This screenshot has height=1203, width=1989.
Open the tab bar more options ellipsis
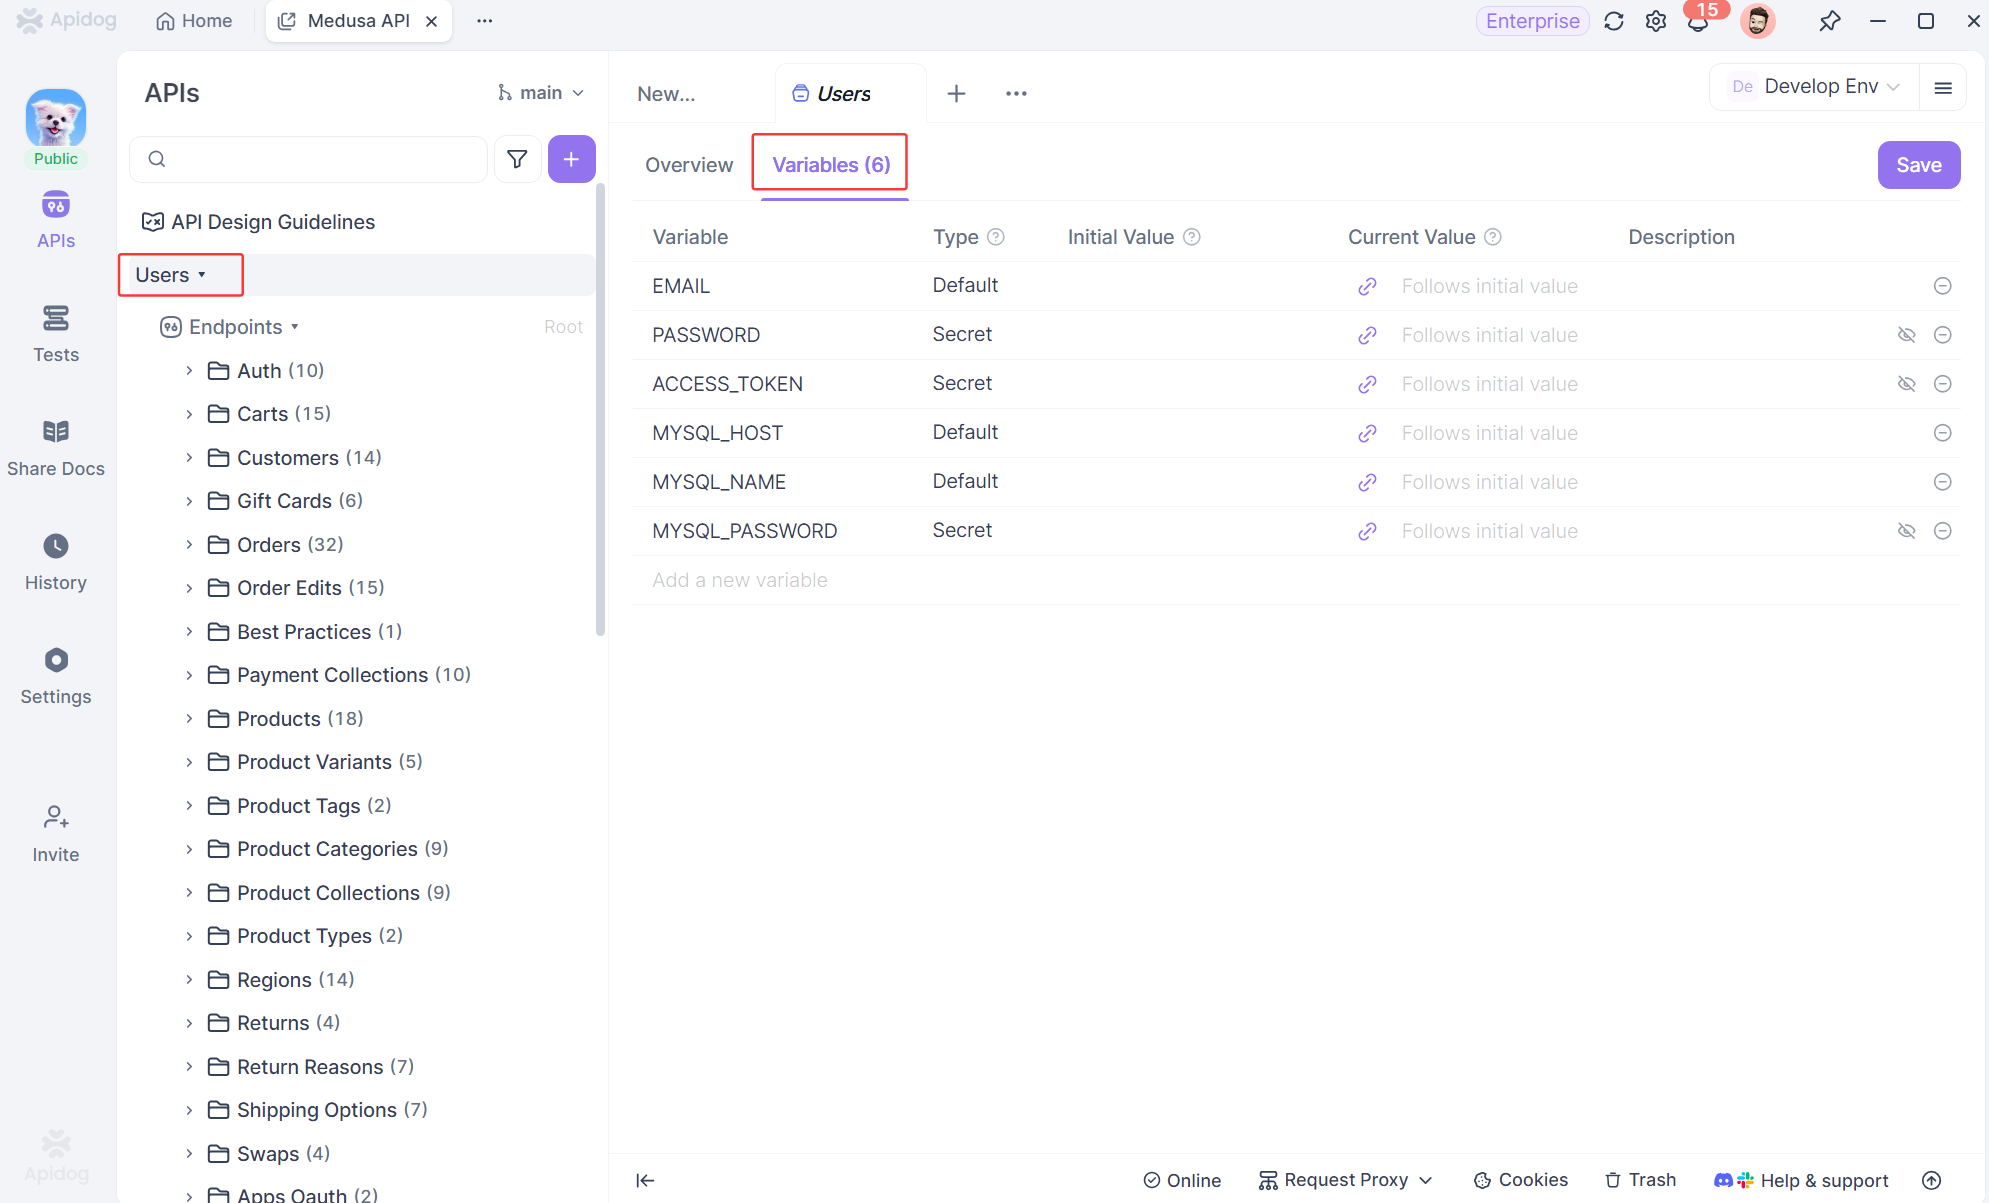point(1016,93)
